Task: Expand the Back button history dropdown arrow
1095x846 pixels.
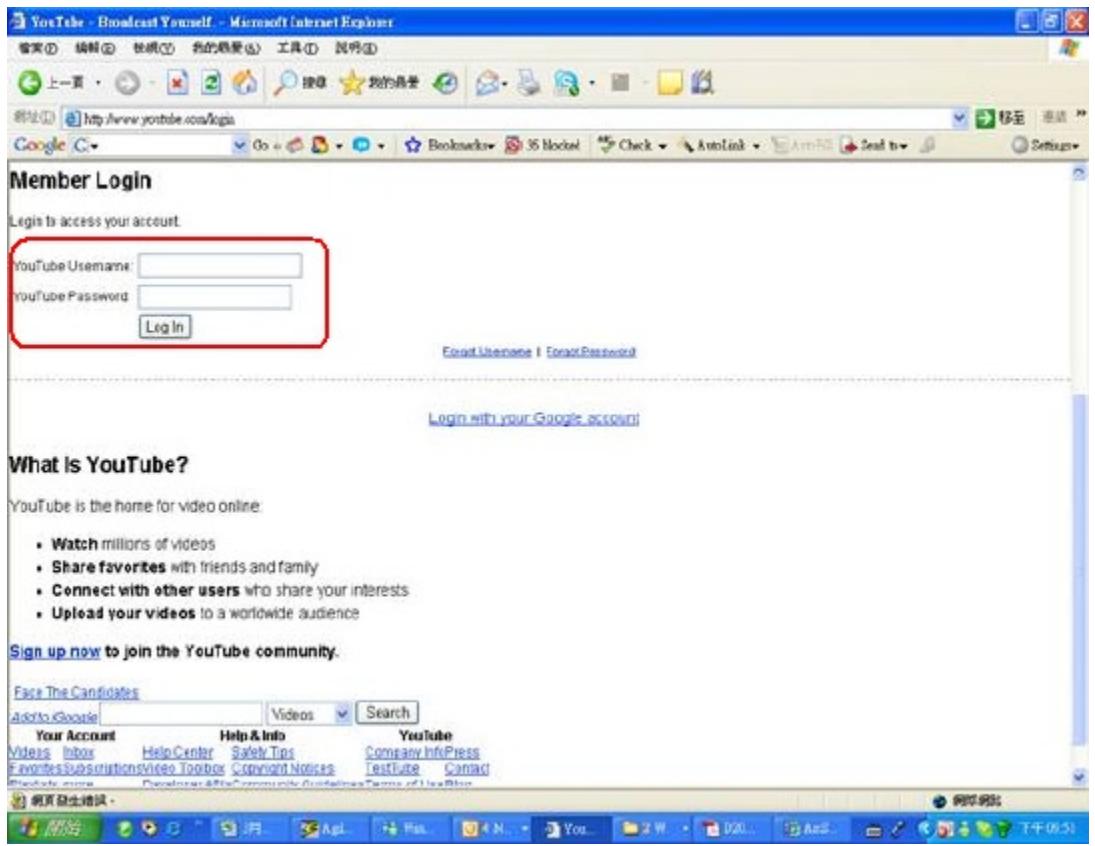Action: pos(97,83)
